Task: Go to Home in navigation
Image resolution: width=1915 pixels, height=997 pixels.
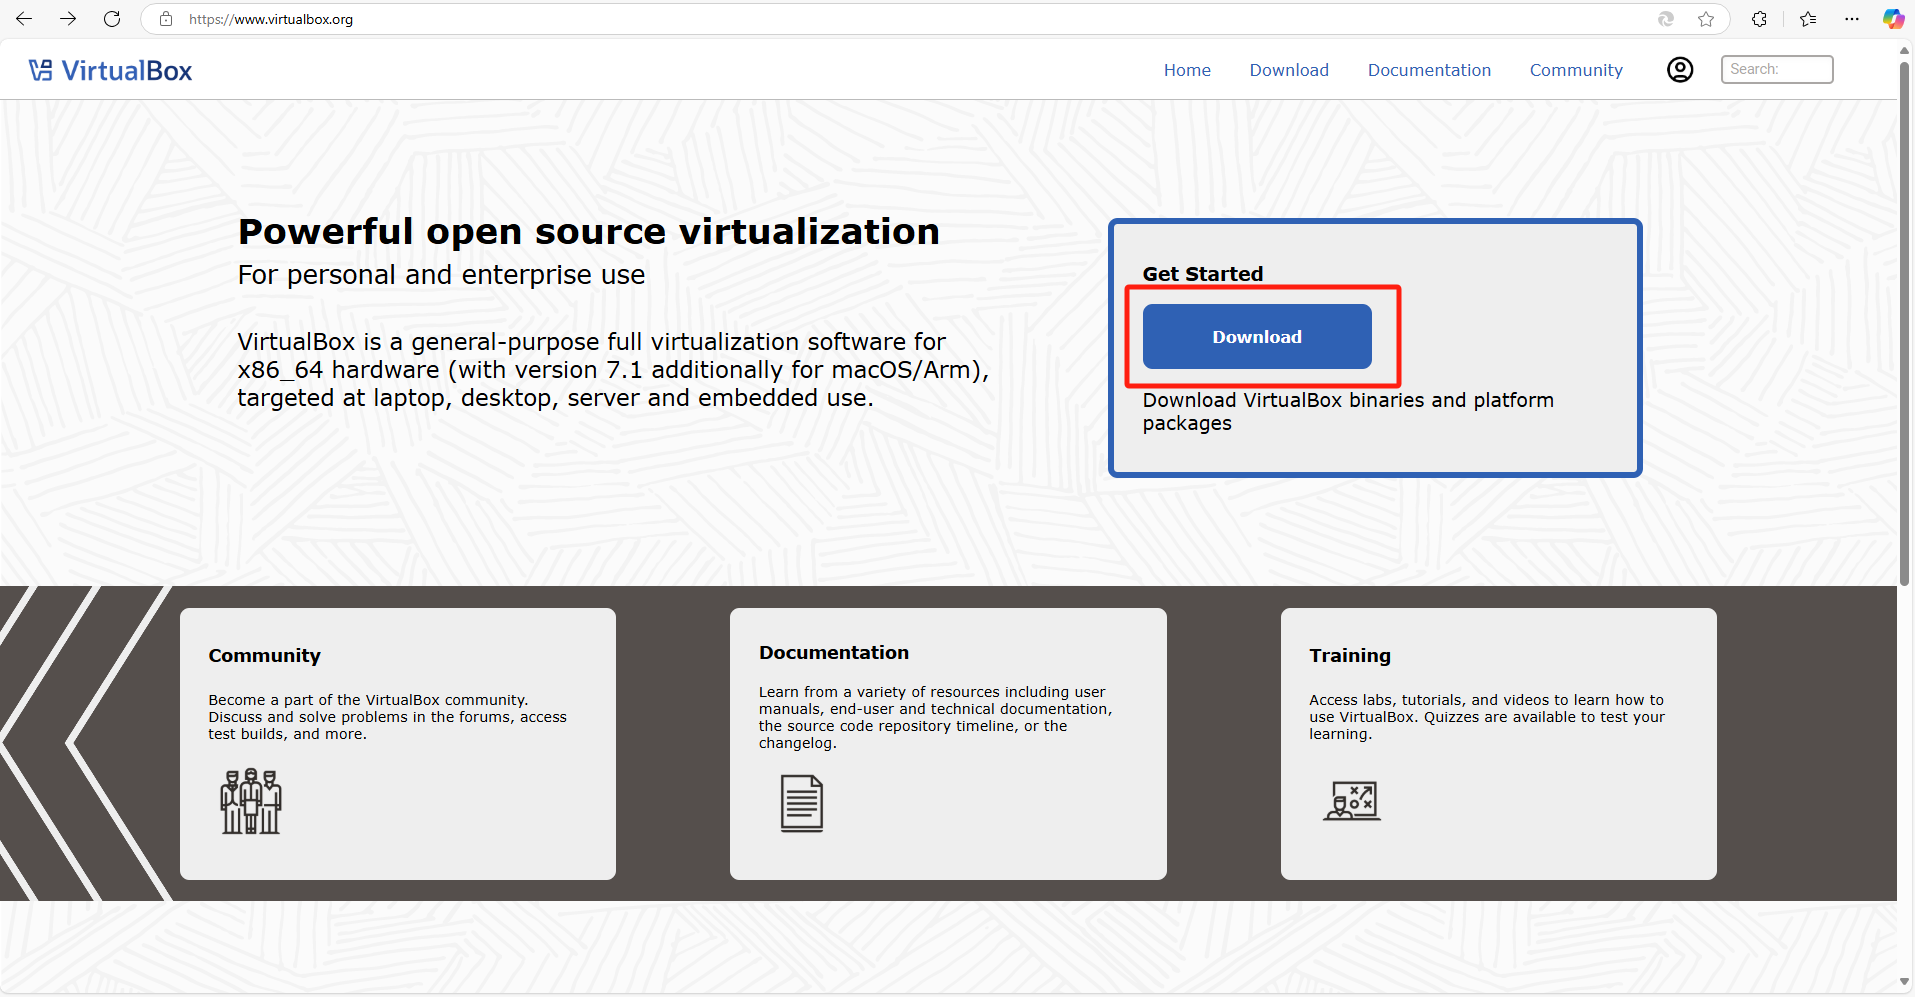Action: click(x=1187, y=70)
